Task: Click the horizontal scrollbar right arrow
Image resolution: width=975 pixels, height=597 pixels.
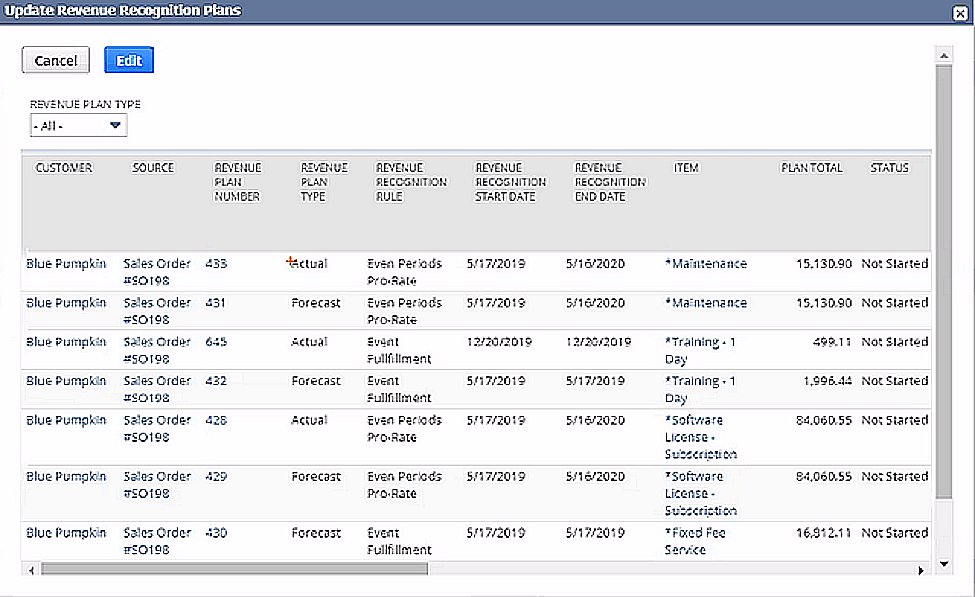Action: click(x=921, y=570)
